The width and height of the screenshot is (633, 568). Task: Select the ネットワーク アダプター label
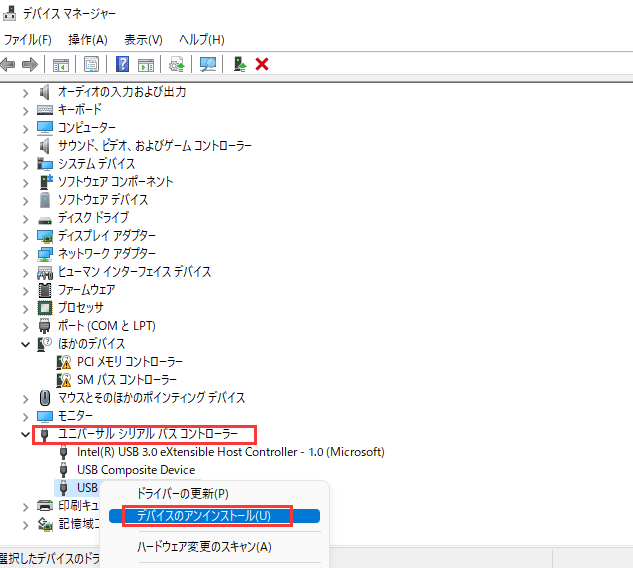click(x=107, y=254)
